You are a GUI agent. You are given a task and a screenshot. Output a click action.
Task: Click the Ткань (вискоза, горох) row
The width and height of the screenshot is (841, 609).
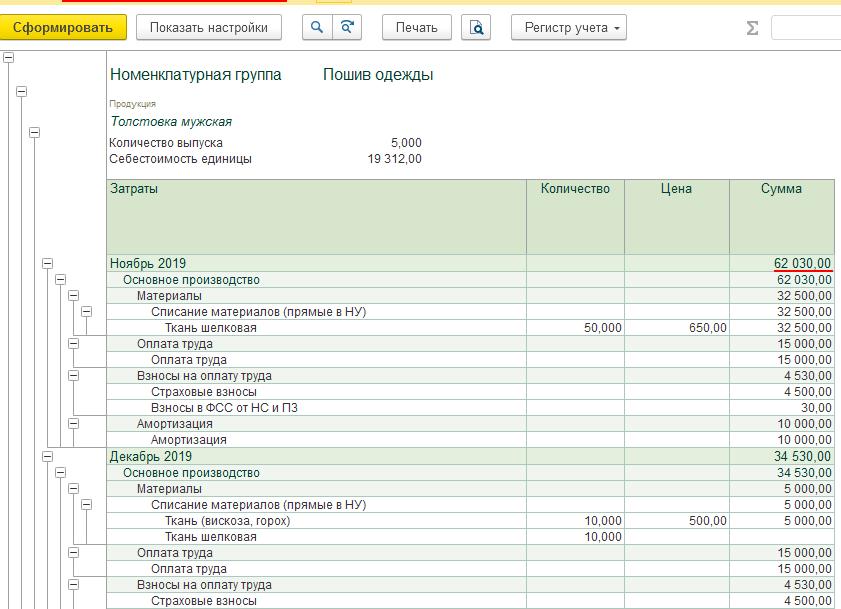470,520
